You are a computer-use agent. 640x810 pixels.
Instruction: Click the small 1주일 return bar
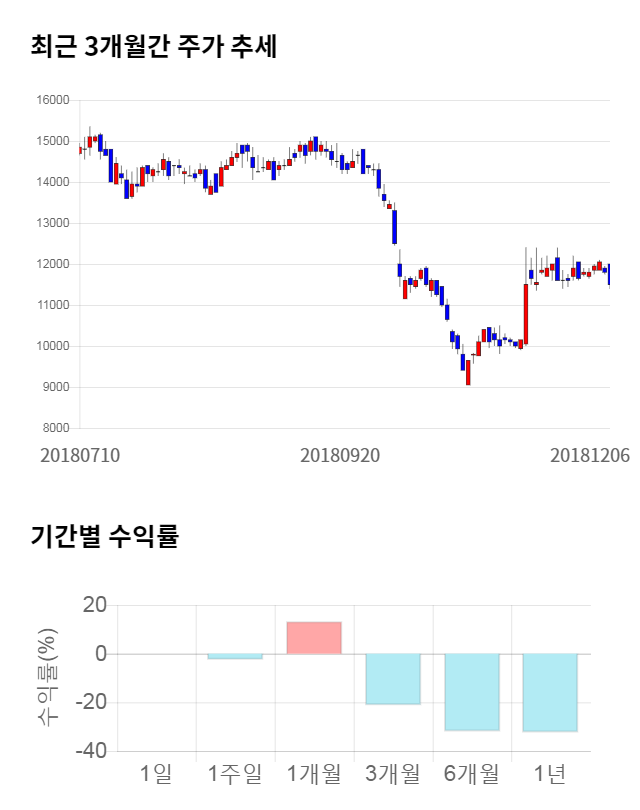(x=235, y=657)
